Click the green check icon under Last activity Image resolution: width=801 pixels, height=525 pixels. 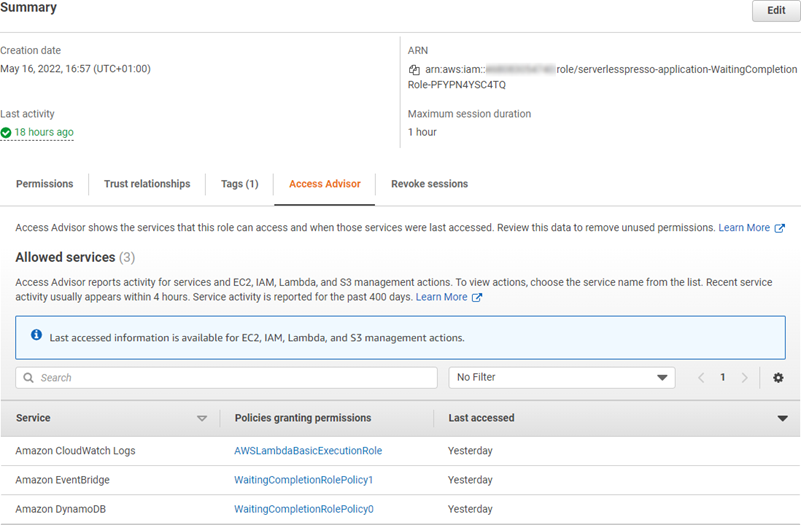(x=6, y=133)
